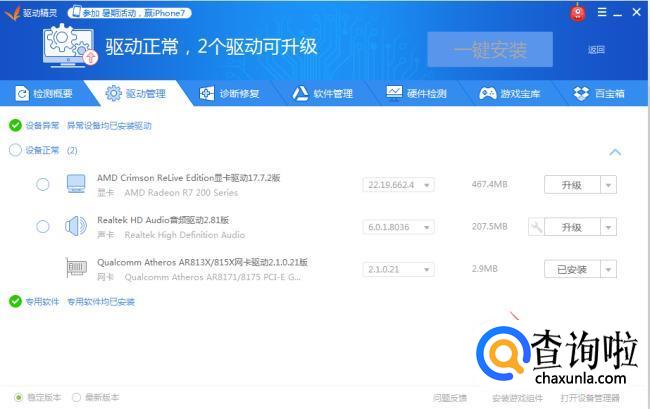This screenshot has width=650, height=409.
Task: Switch to 驱动管理 tab
Action: coord(136,94)
